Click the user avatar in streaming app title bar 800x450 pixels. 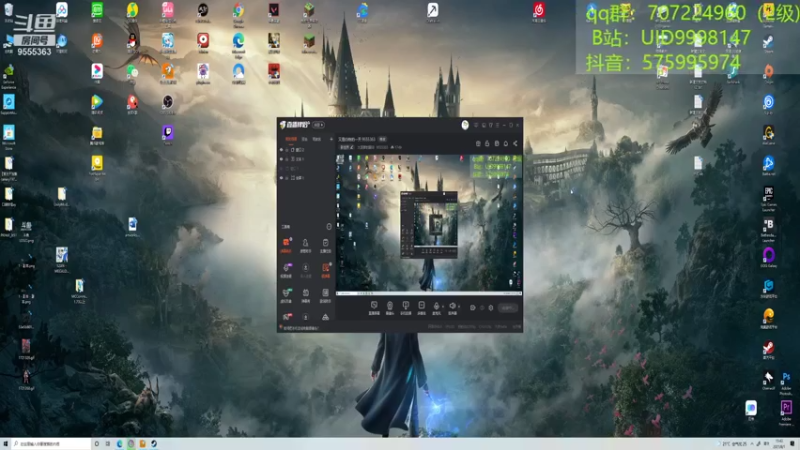pos(465,125)
